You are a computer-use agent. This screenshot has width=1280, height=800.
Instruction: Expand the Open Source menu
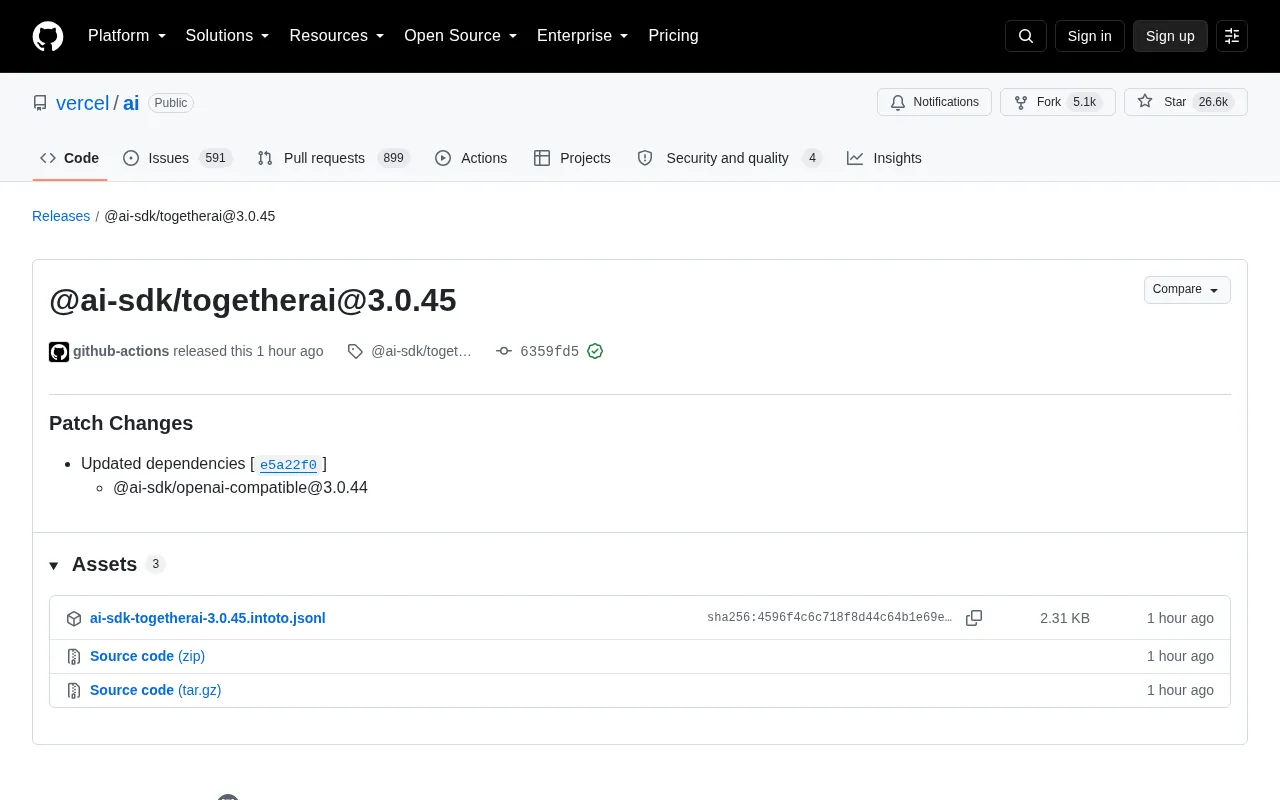(x=461, y=36)
